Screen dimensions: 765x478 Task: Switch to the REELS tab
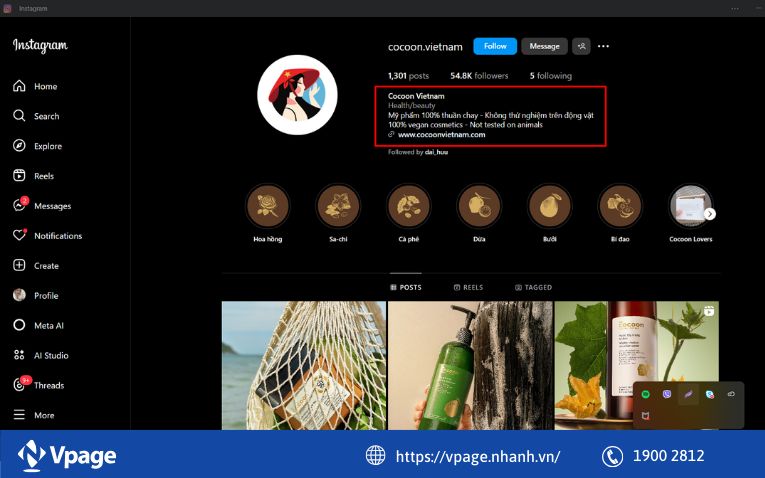(468, 287)
